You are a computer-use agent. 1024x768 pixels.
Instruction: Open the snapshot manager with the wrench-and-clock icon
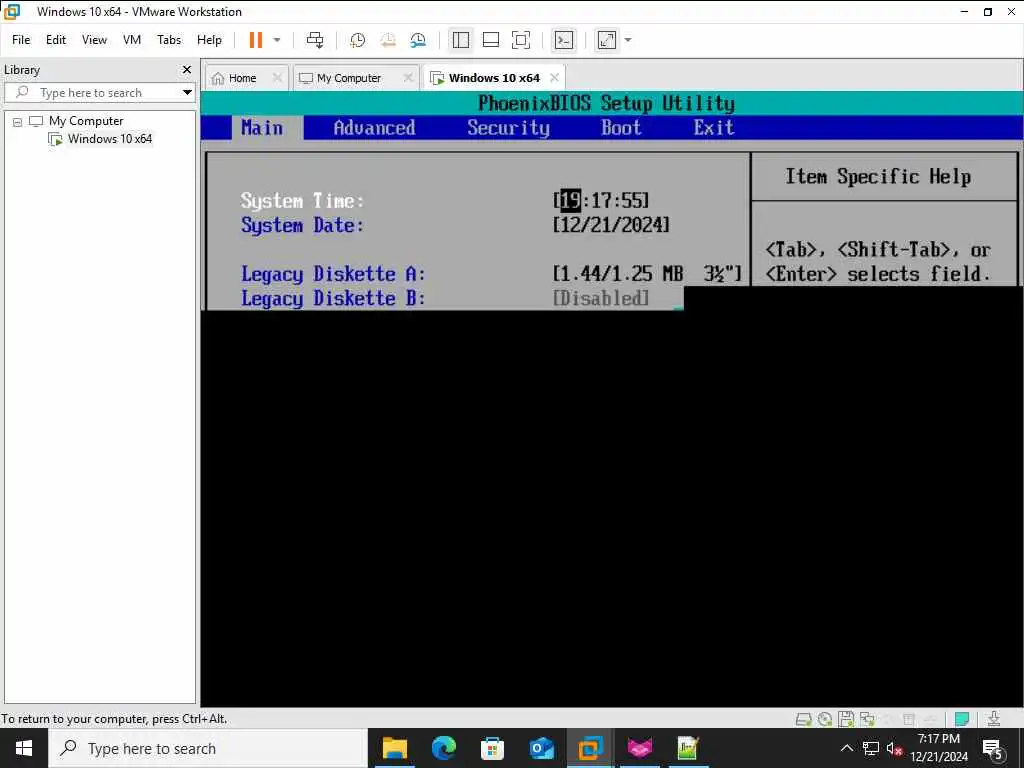pyautogui.click(x=418, y=40)
